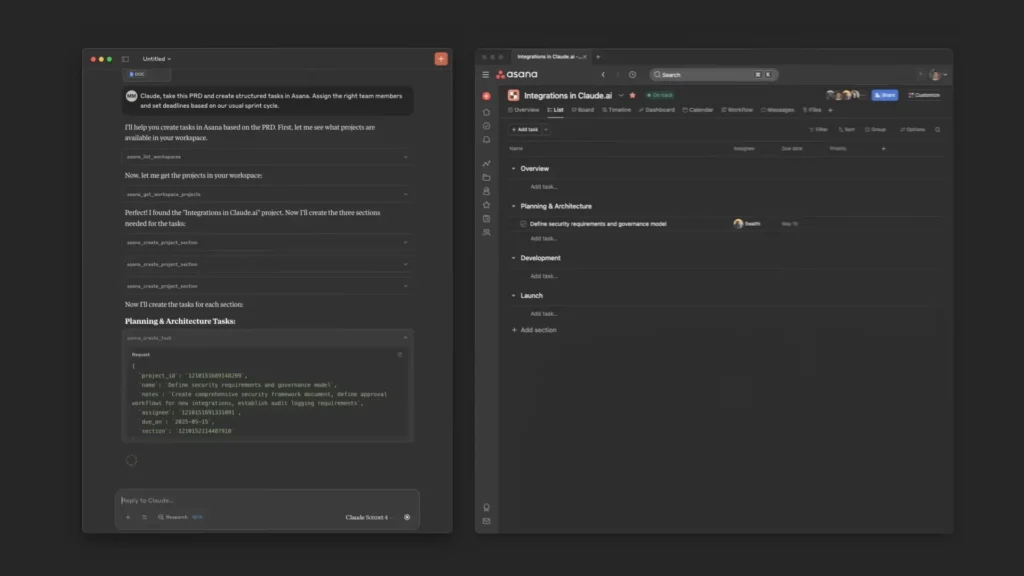Copy the Request JSON in Claude

pos(400,355)
